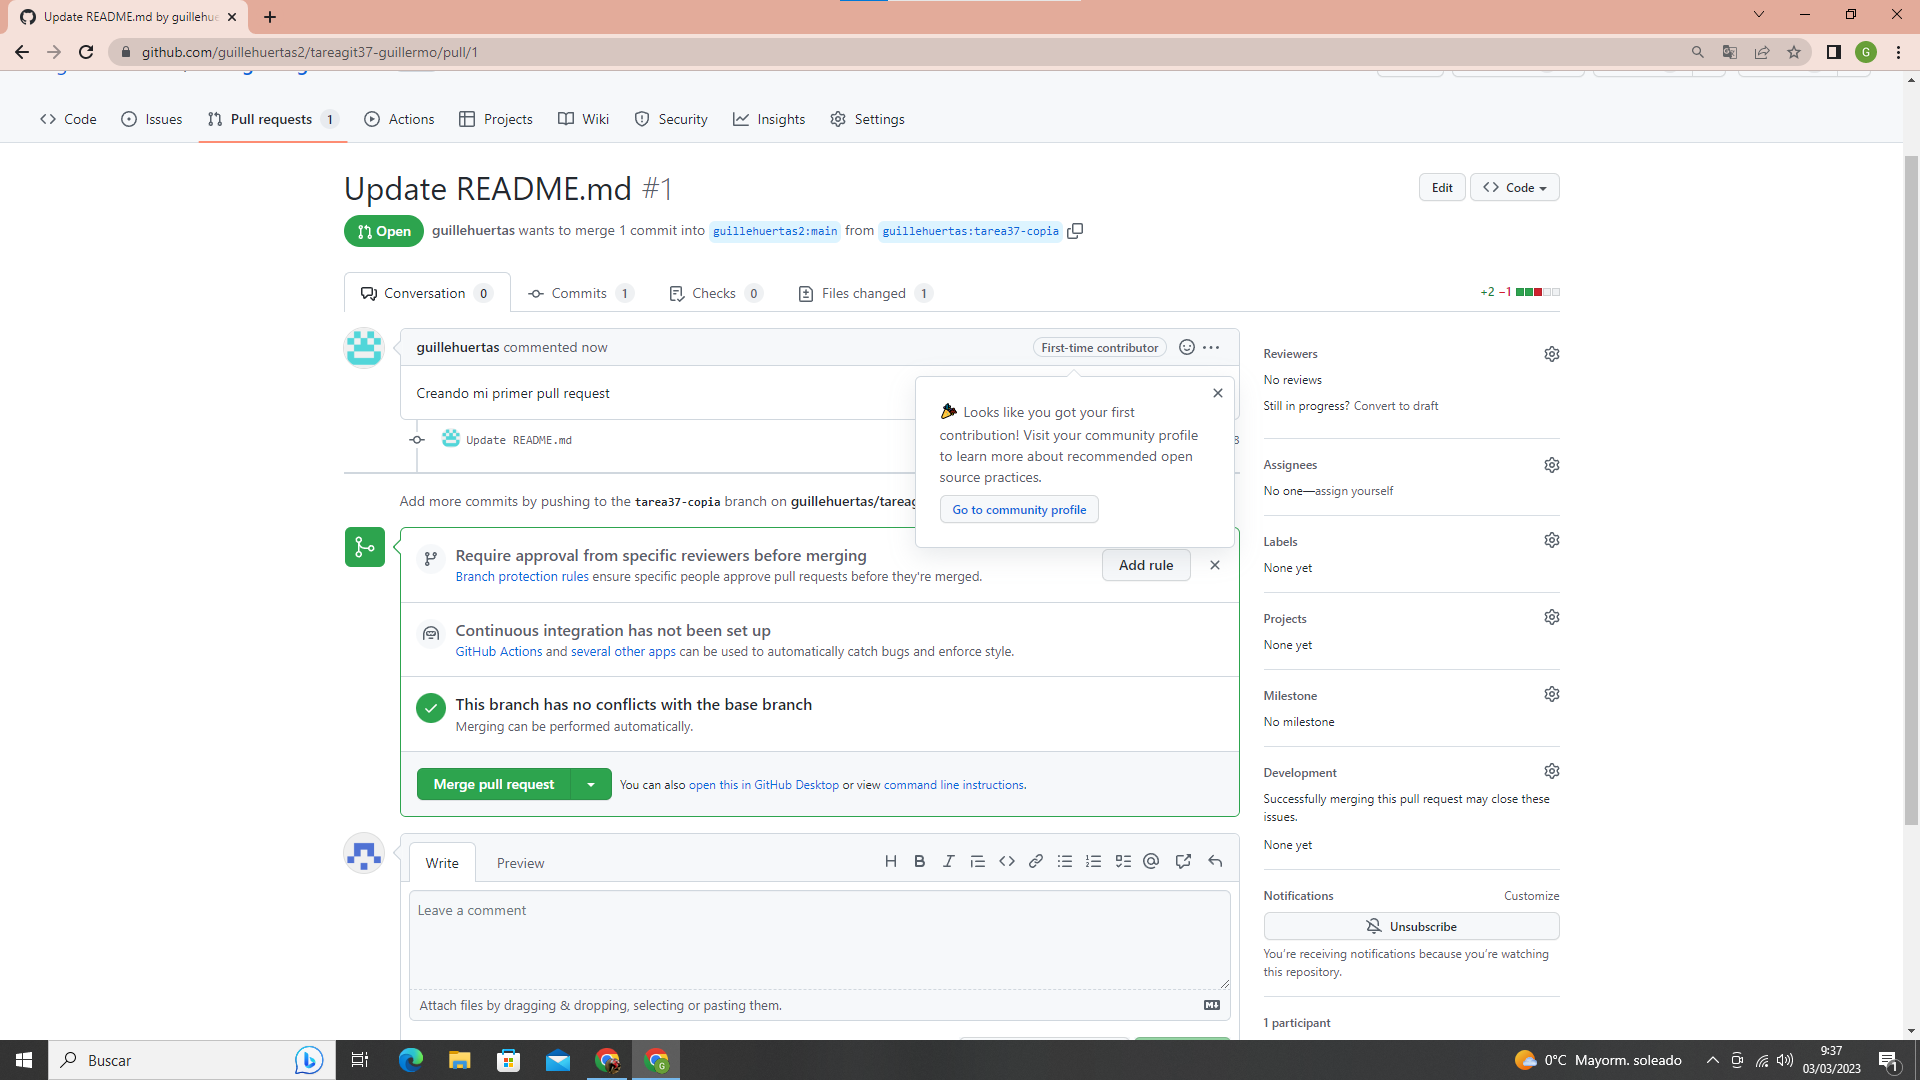This screenshot has width=1920, height=1080.
Task: Open the emoji reaction picker on the comment
Action: pyautogui.click(x=1186, y=347)
